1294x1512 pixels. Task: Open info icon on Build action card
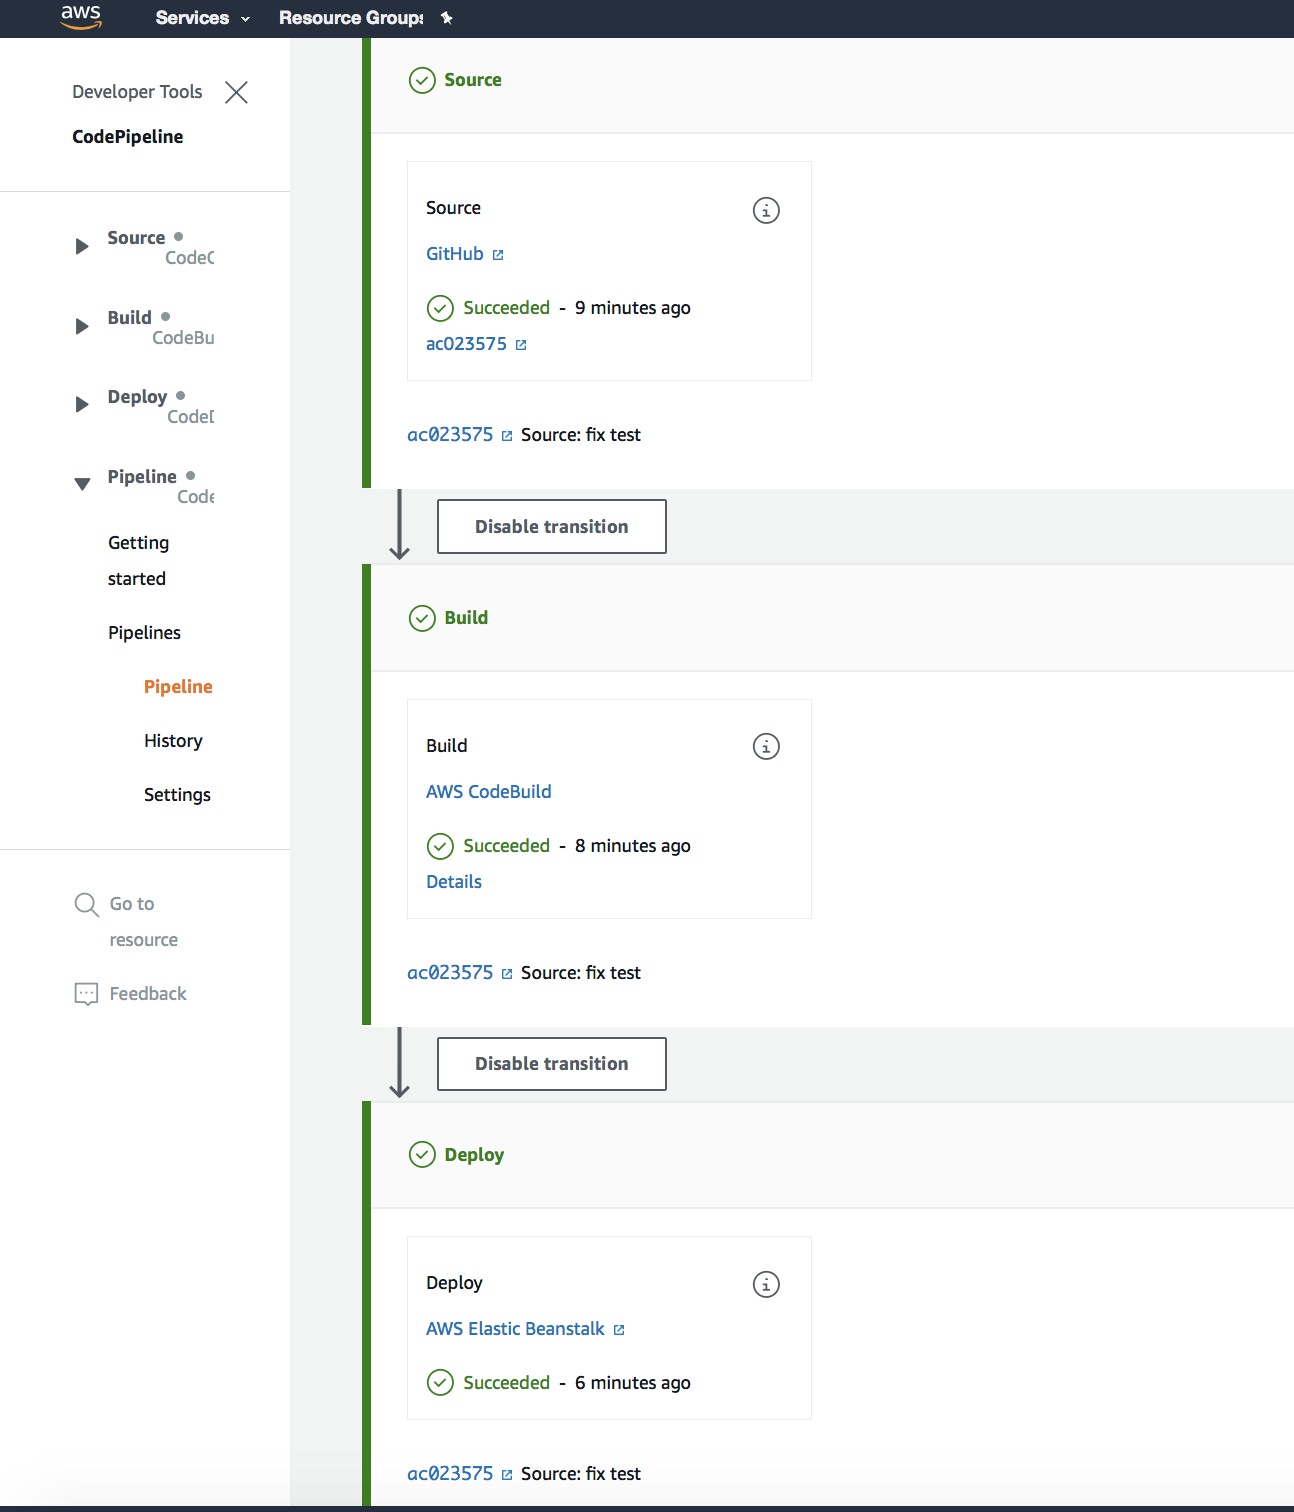pyautogui.click(x=766, y=746)
